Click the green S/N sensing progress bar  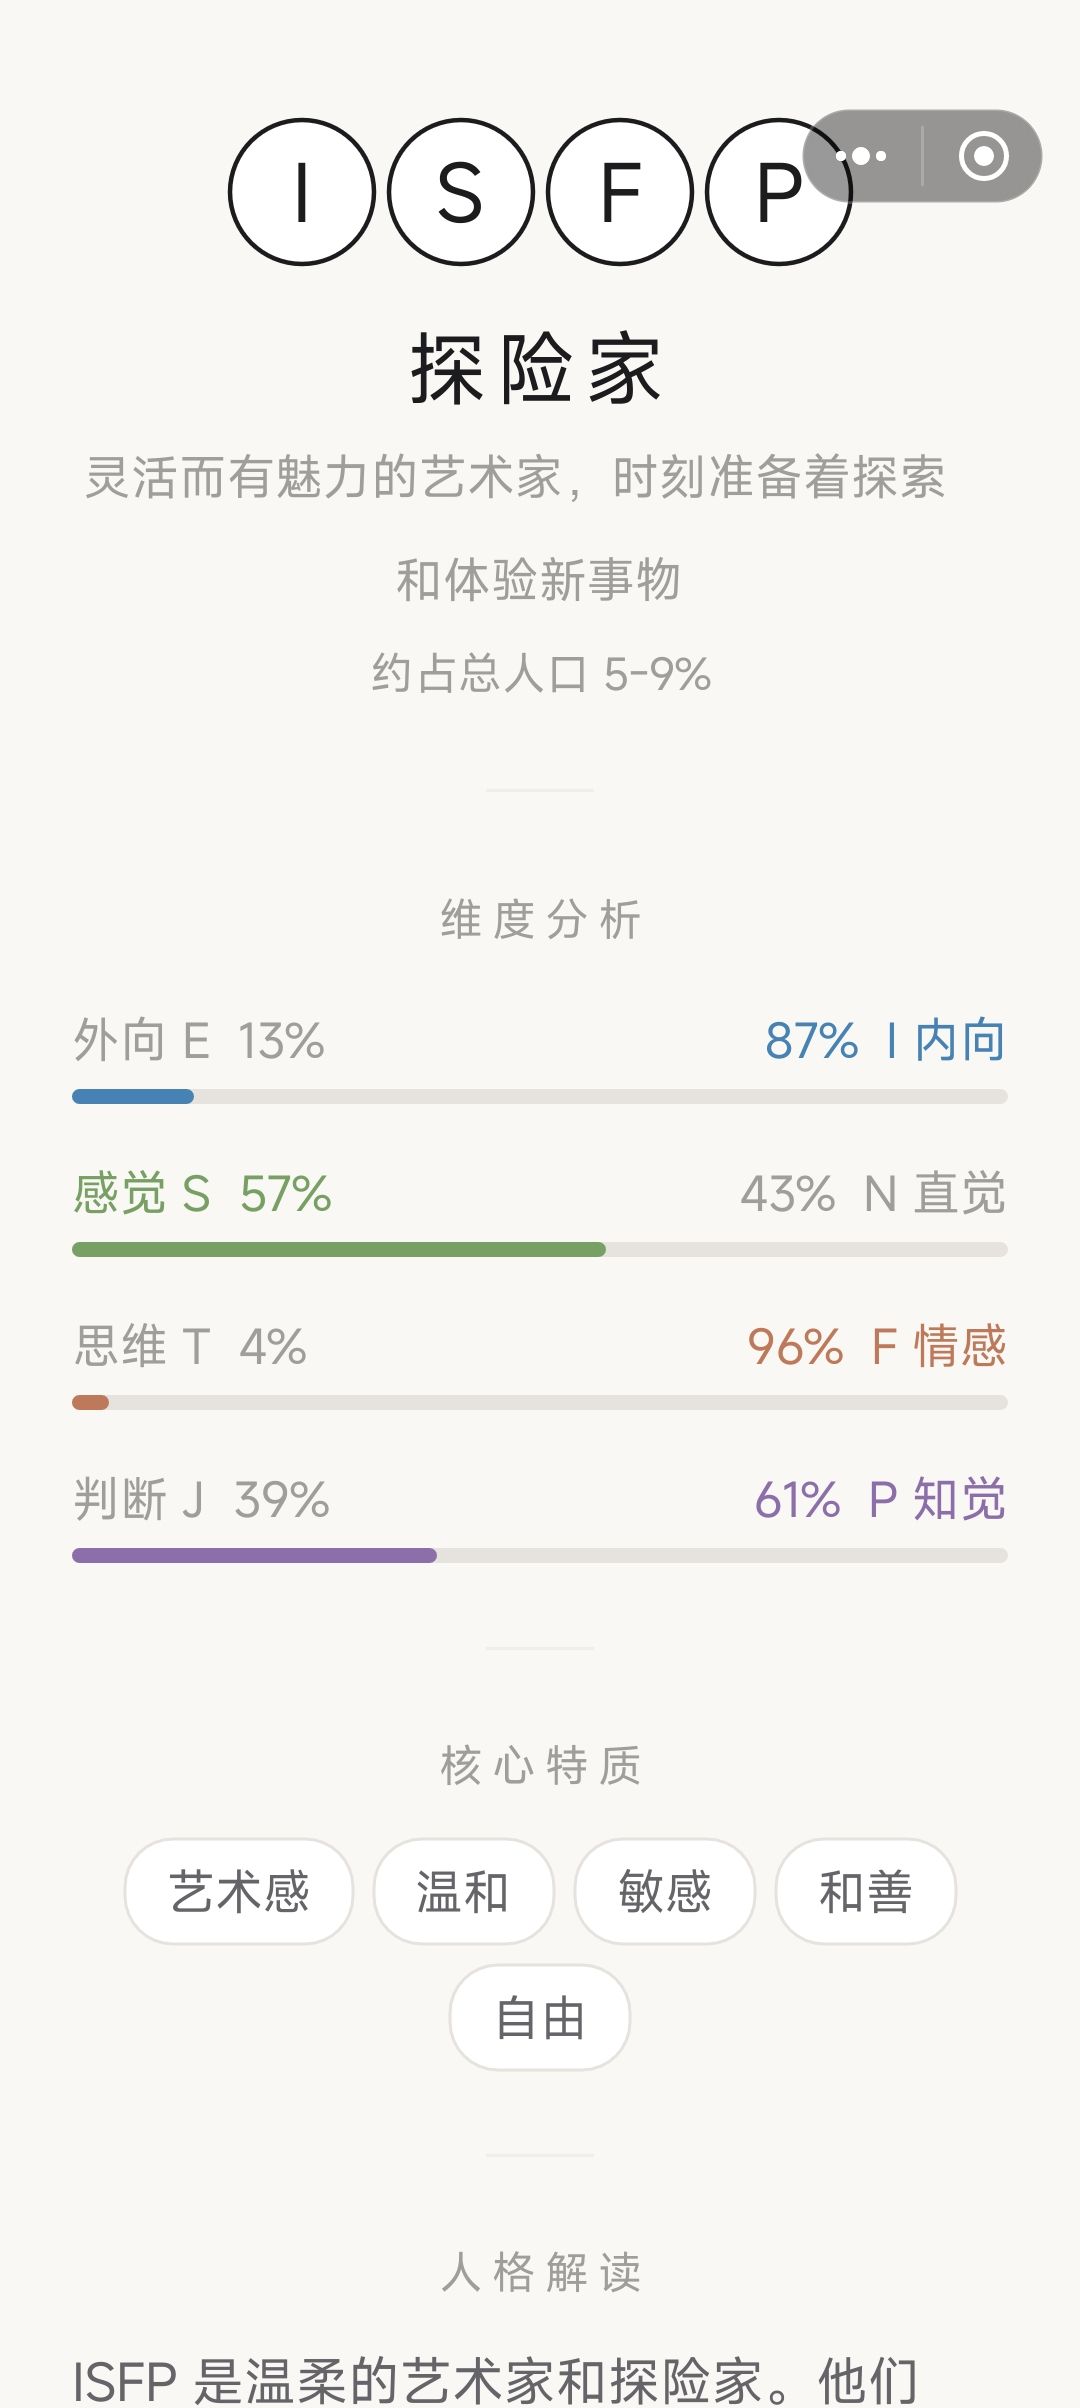[x=540, y=1250]
